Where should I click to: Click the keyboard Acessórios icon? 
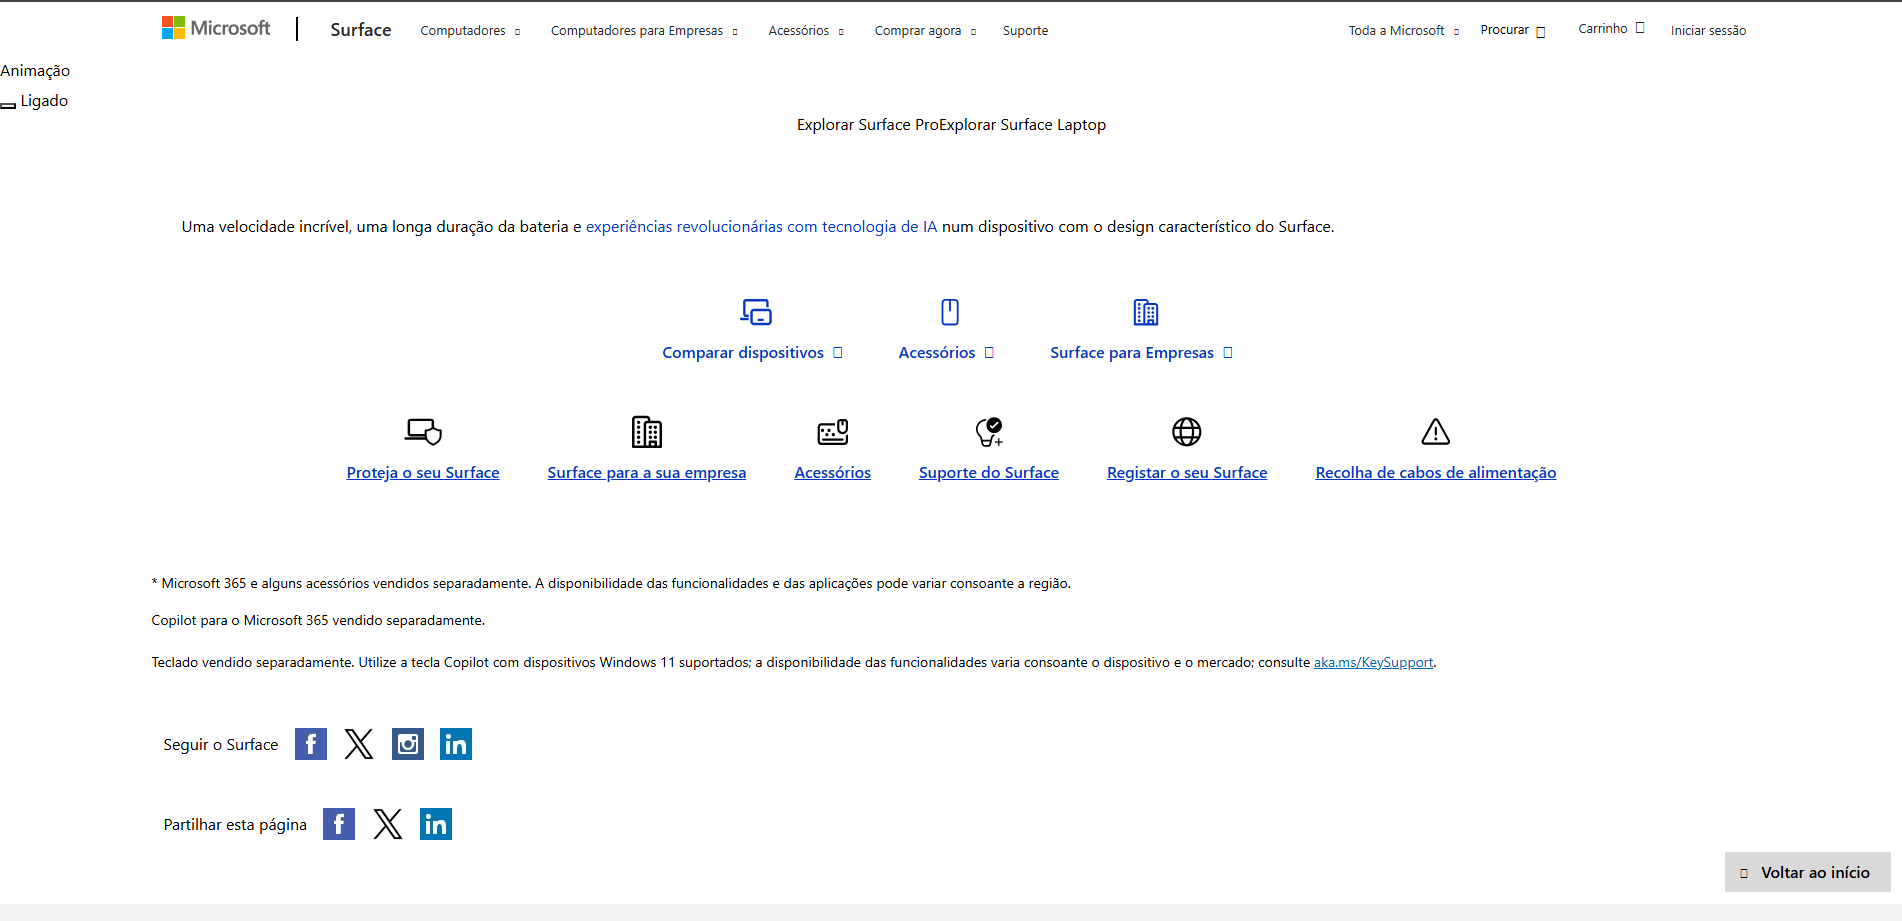pos(833,432)
